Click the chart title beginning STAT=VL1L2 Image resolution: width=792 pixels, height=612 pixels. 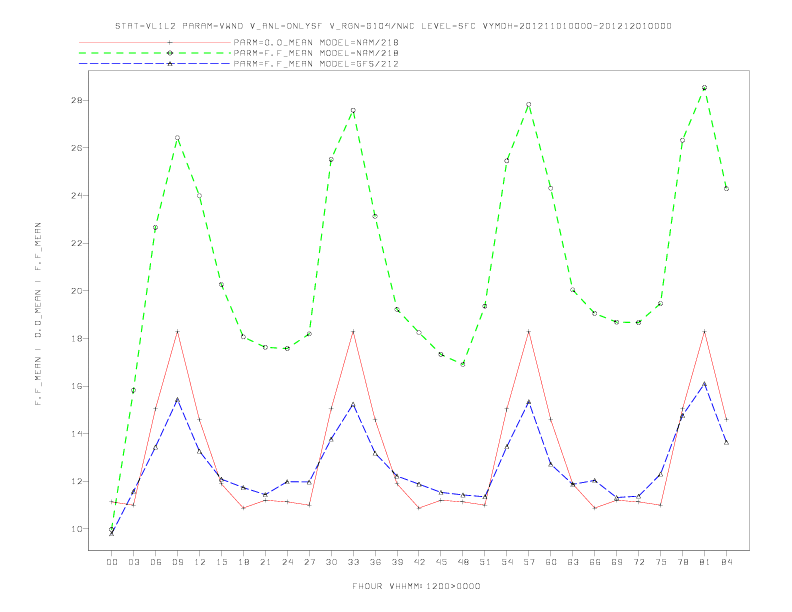pyautogui.click(x=393, y=26)
